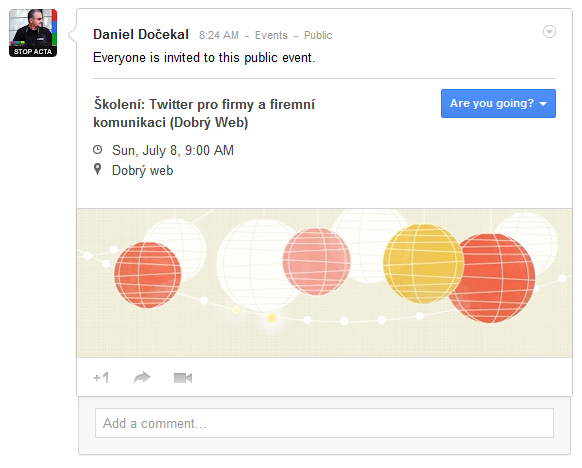Screen dimensions: 582x468
Task: Click the Sun, July 8, 9:00 AM date
Action: 173,150
